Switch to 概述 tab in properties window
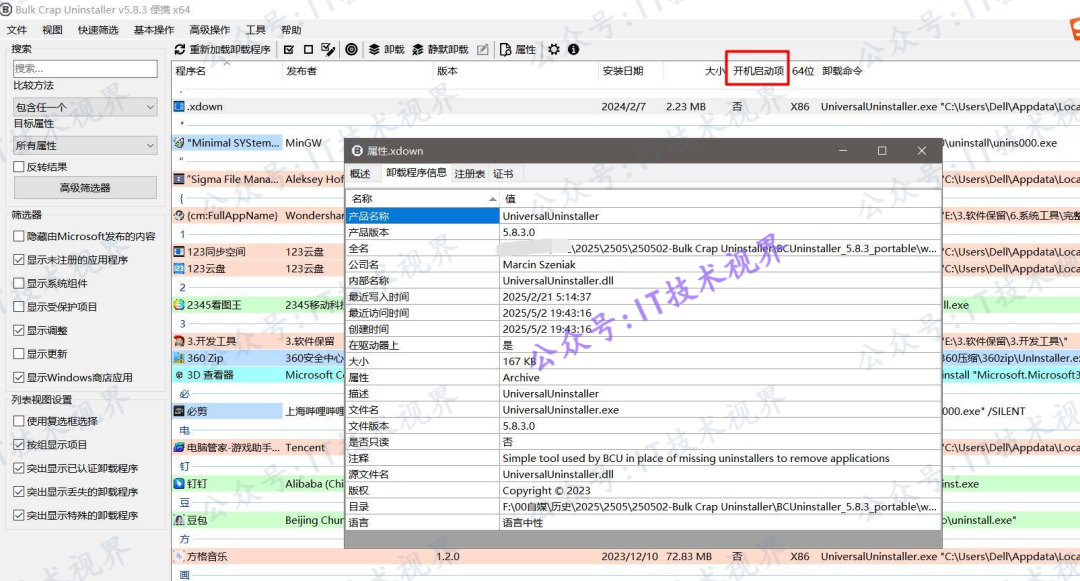The image size is (1080, 581). [360, 173]
